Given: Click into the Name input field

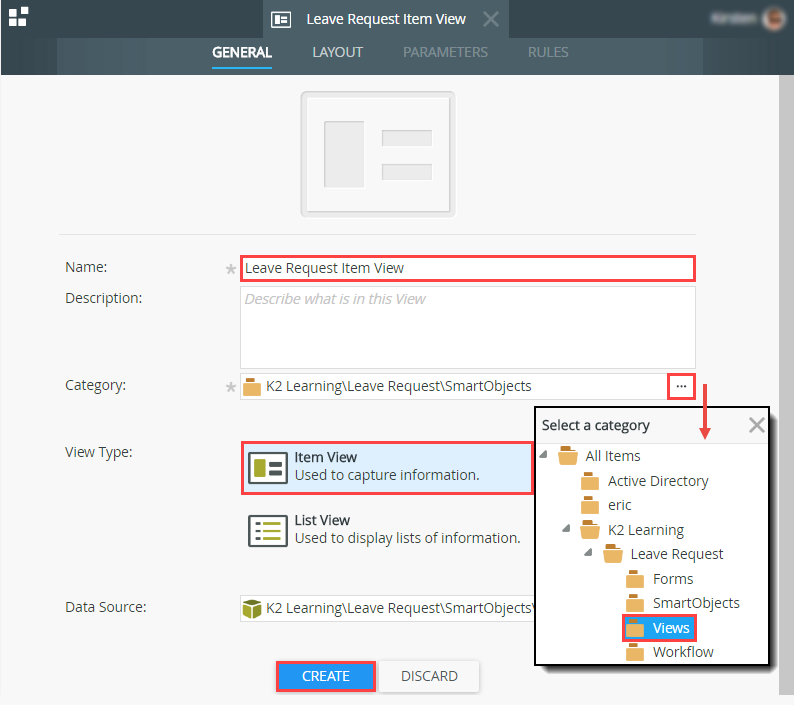Looking at the screenshot, I should [467, 268].
